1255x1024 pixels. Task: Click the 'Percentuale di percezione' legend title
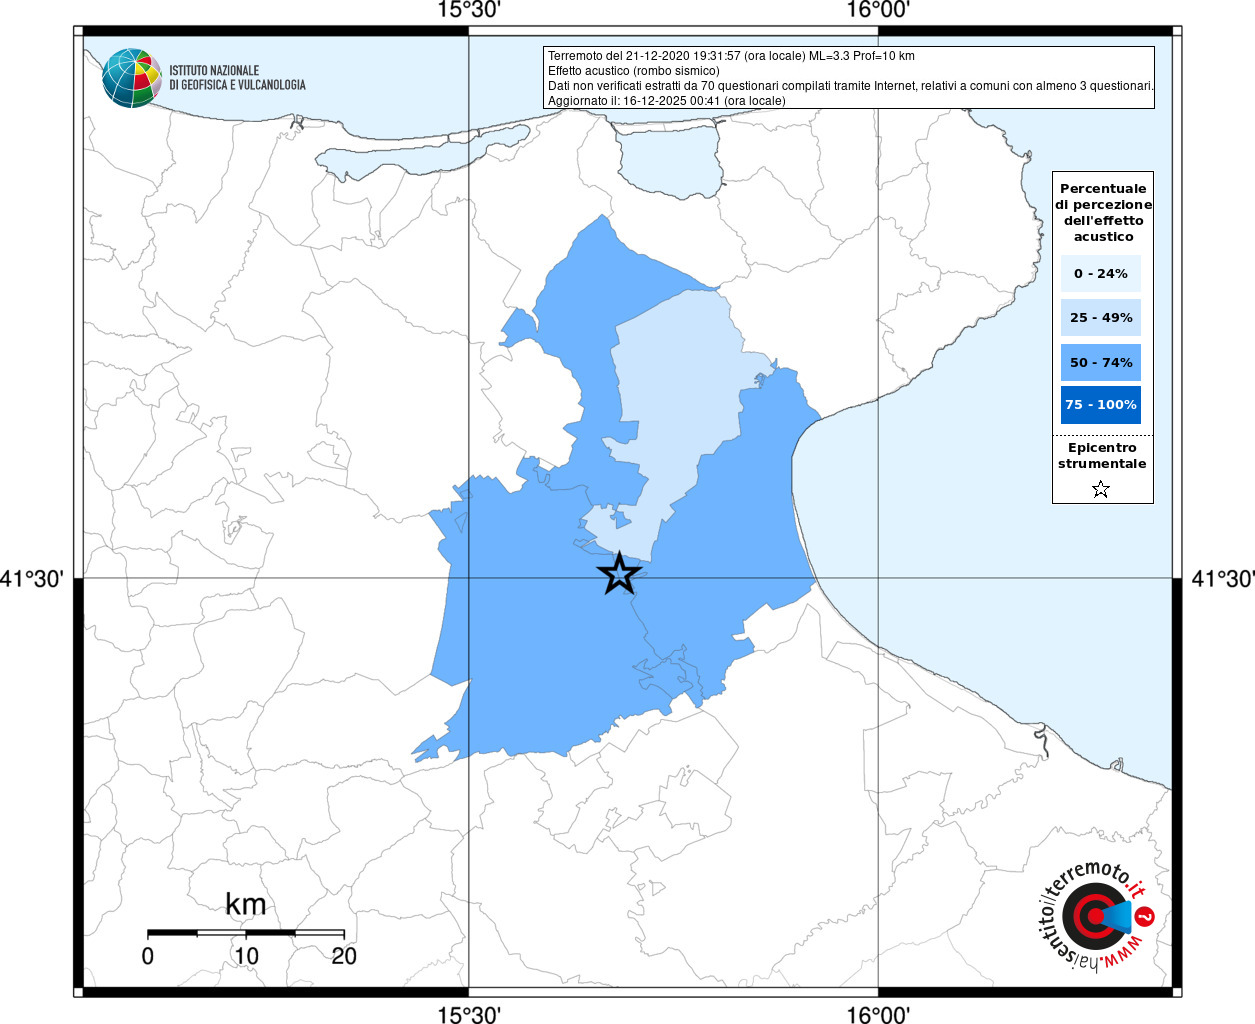pyautogui.click(x=1103, y=212)
